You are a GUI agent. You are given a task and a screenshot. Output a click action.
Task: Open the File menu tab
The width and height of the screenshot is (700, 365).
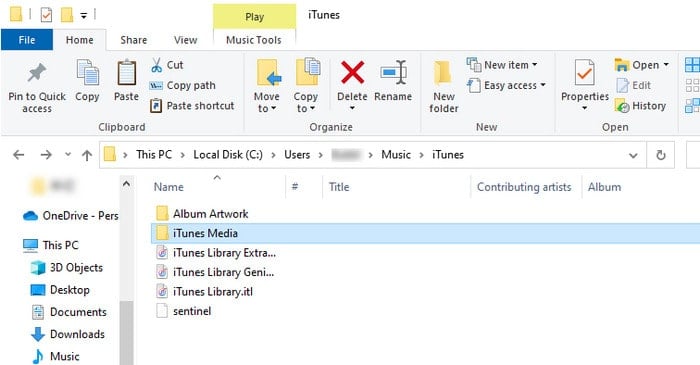tap(27, 40)
